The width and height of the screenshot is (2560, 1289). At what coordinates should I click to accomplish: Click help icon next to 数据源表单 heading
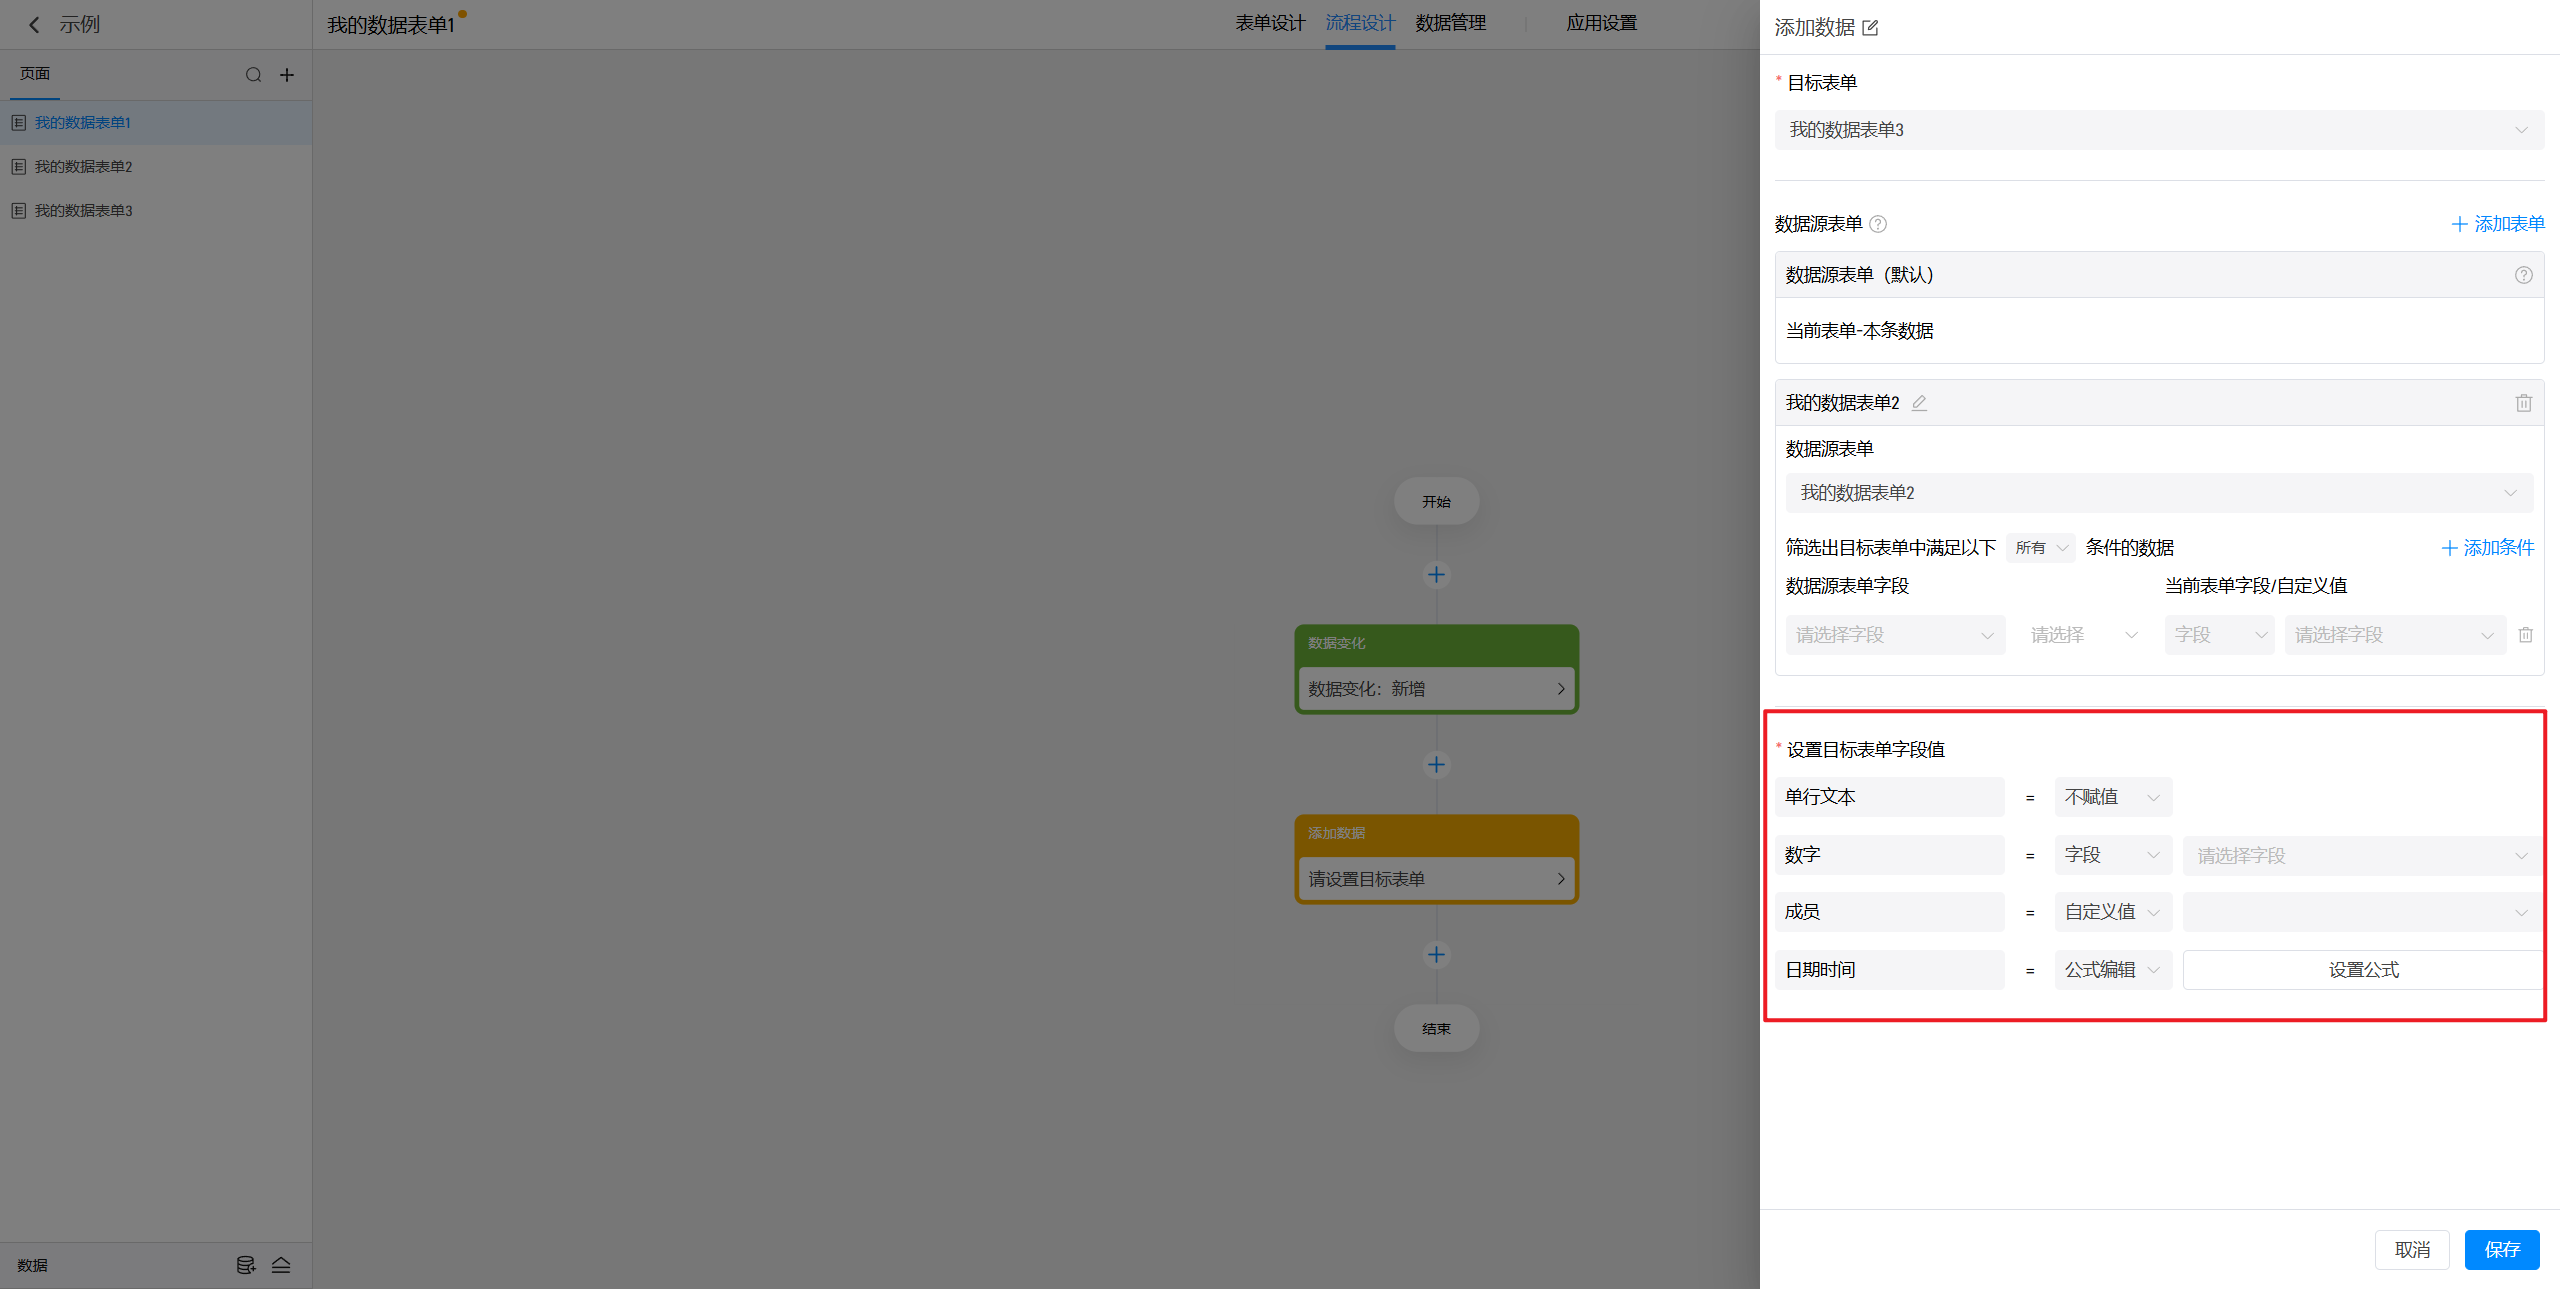pyautogui.click(x=1878, y=224)
